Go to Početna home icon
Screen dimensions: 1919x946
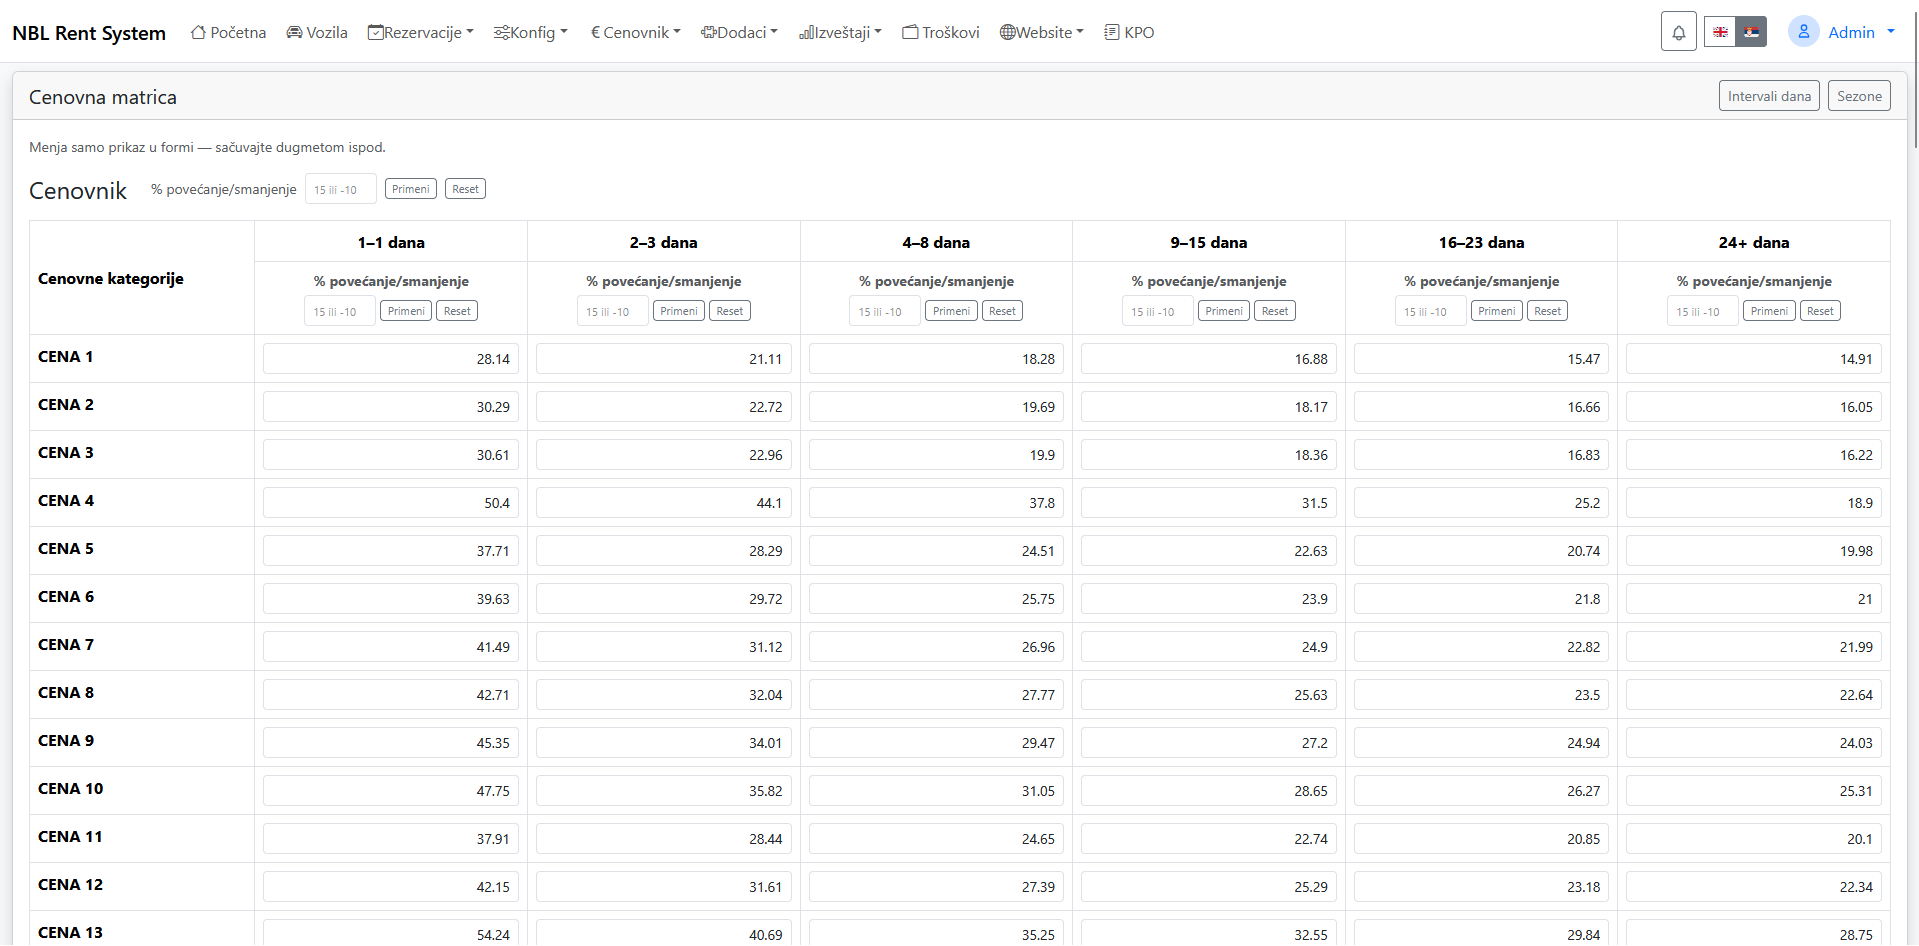[198, 32]
